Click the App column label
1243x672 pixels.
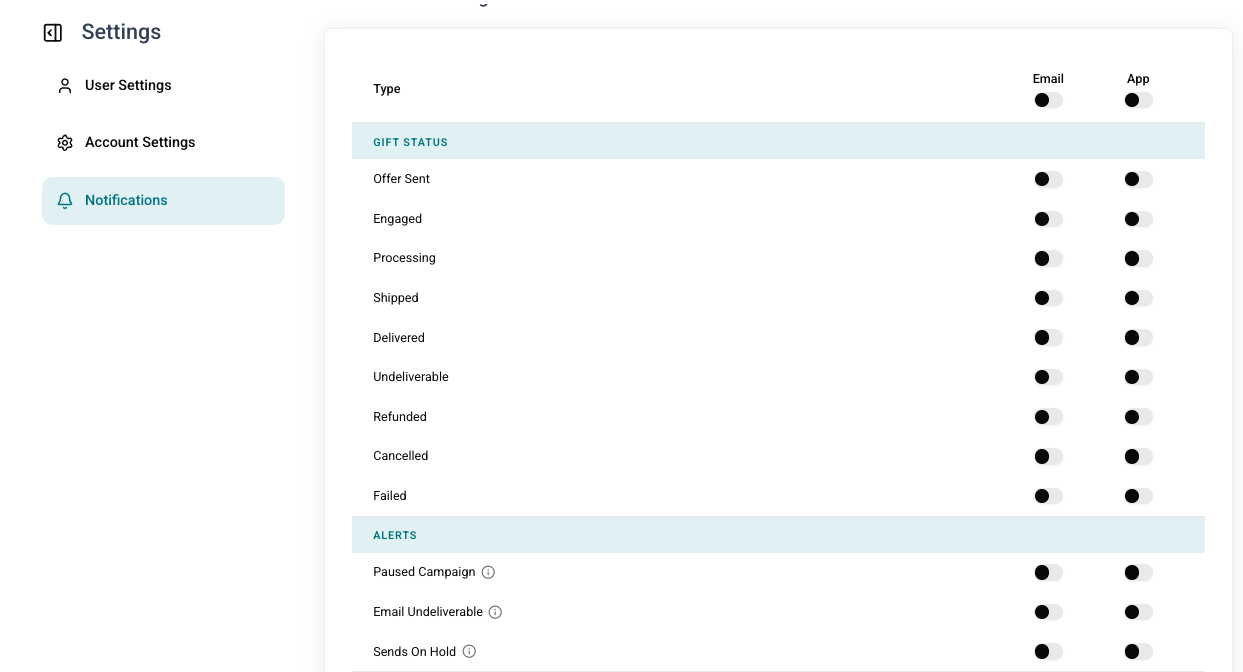(x=1138, y=79)
